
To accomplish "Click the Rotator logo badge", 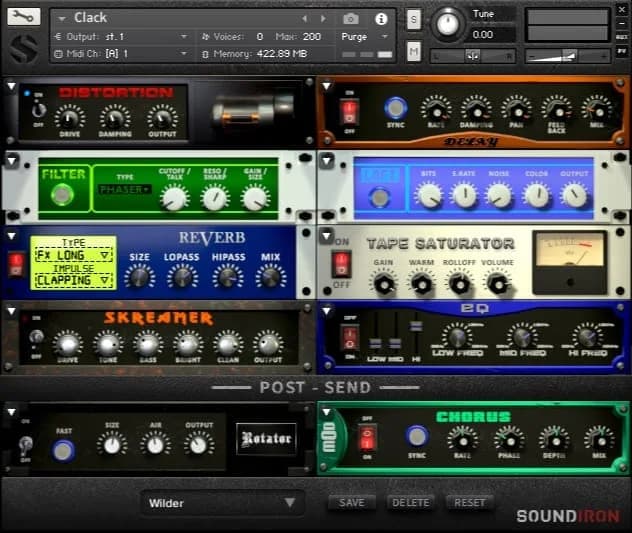I will [266, 438].
